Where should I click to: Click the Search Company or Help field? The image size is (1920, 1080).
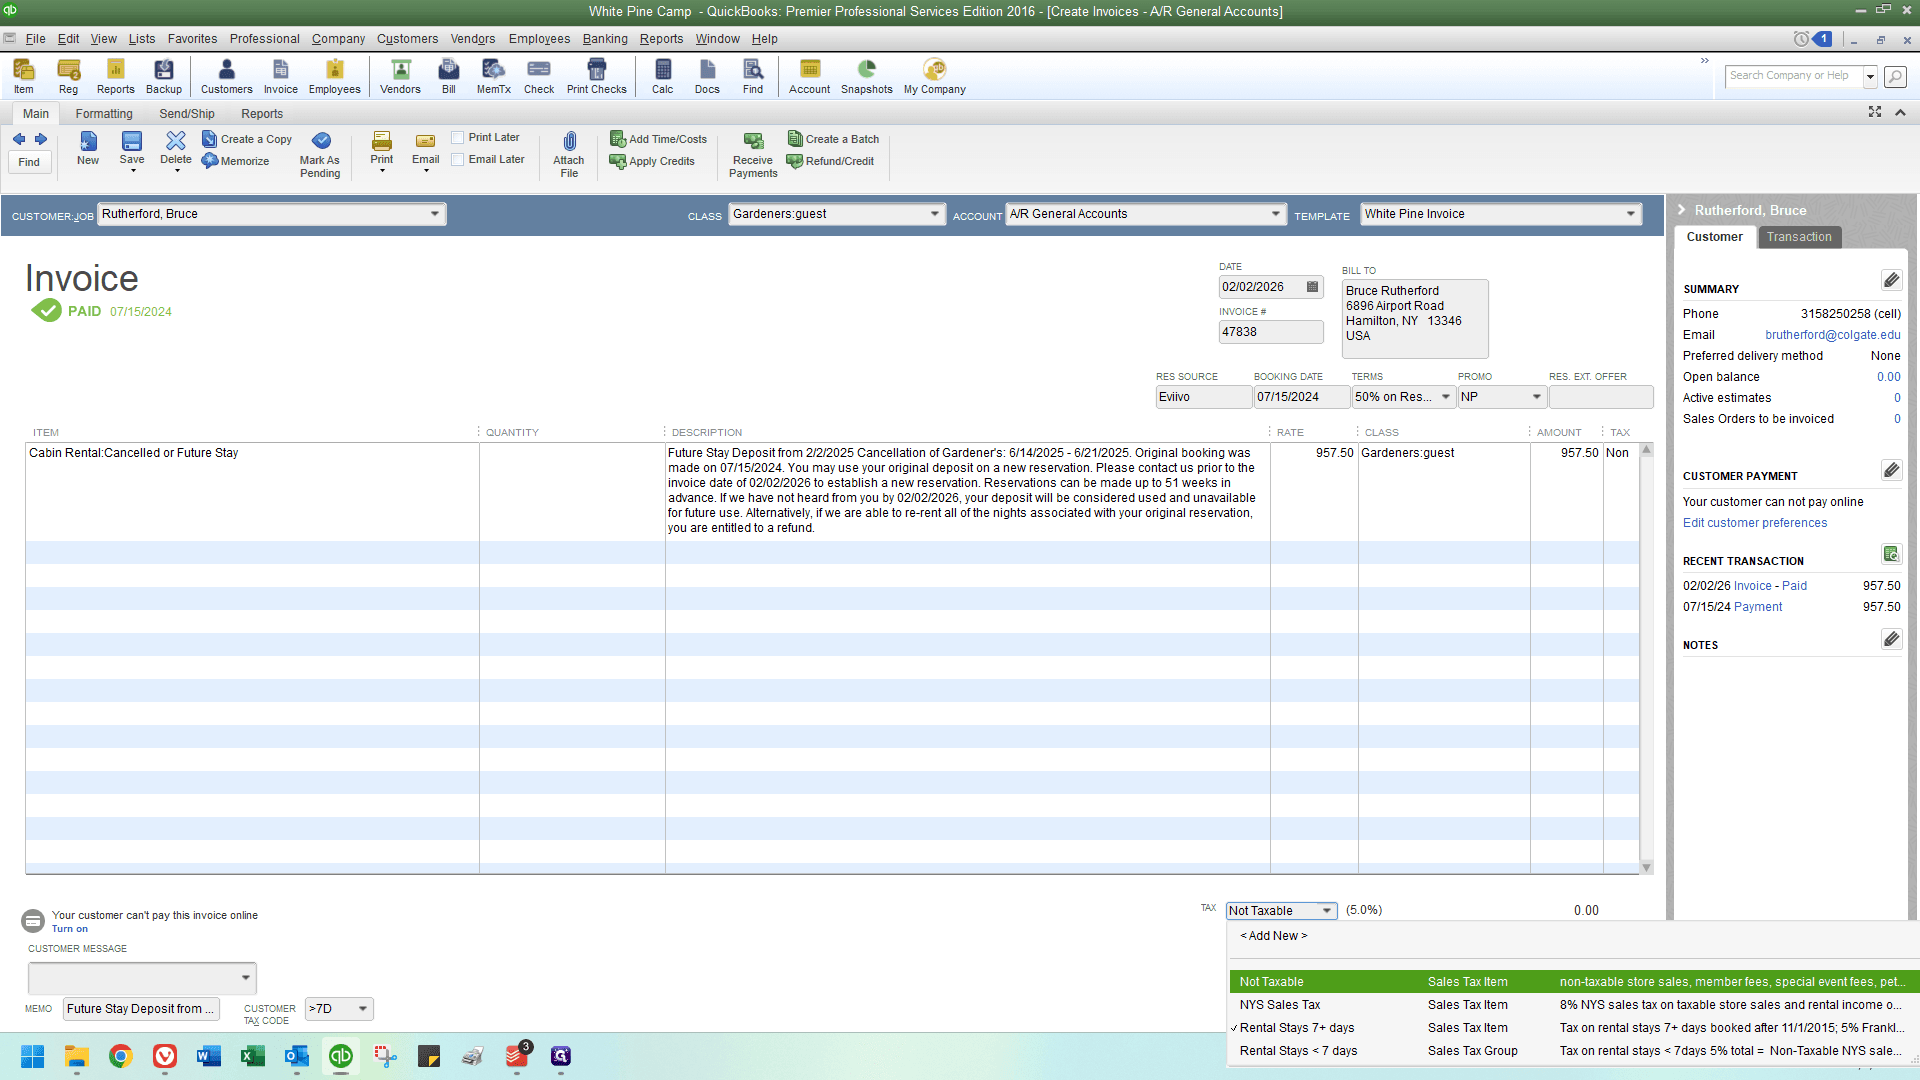click(1794, 76)
